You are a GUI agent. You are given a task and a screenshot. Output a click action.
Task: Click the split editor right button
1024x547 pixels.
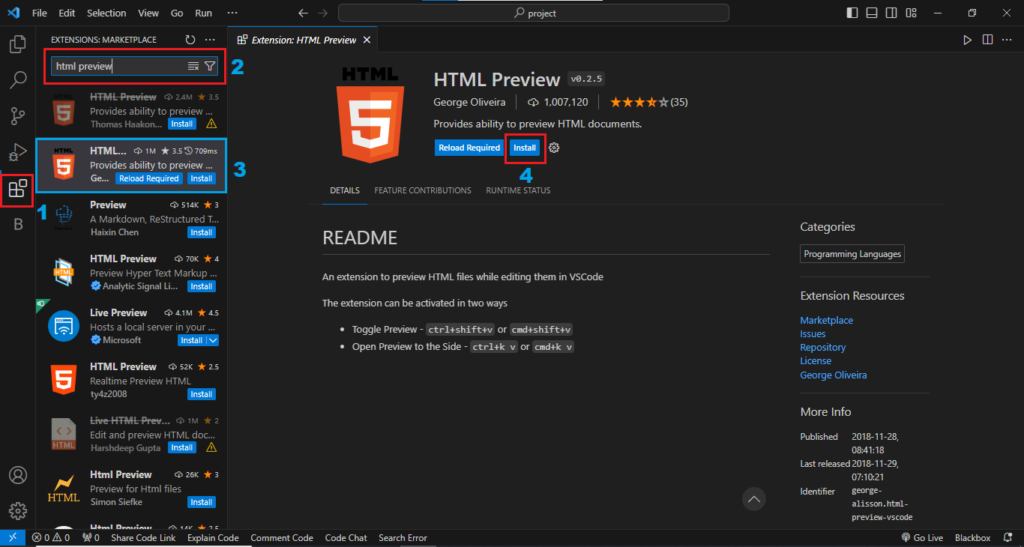tap(987, 40)
